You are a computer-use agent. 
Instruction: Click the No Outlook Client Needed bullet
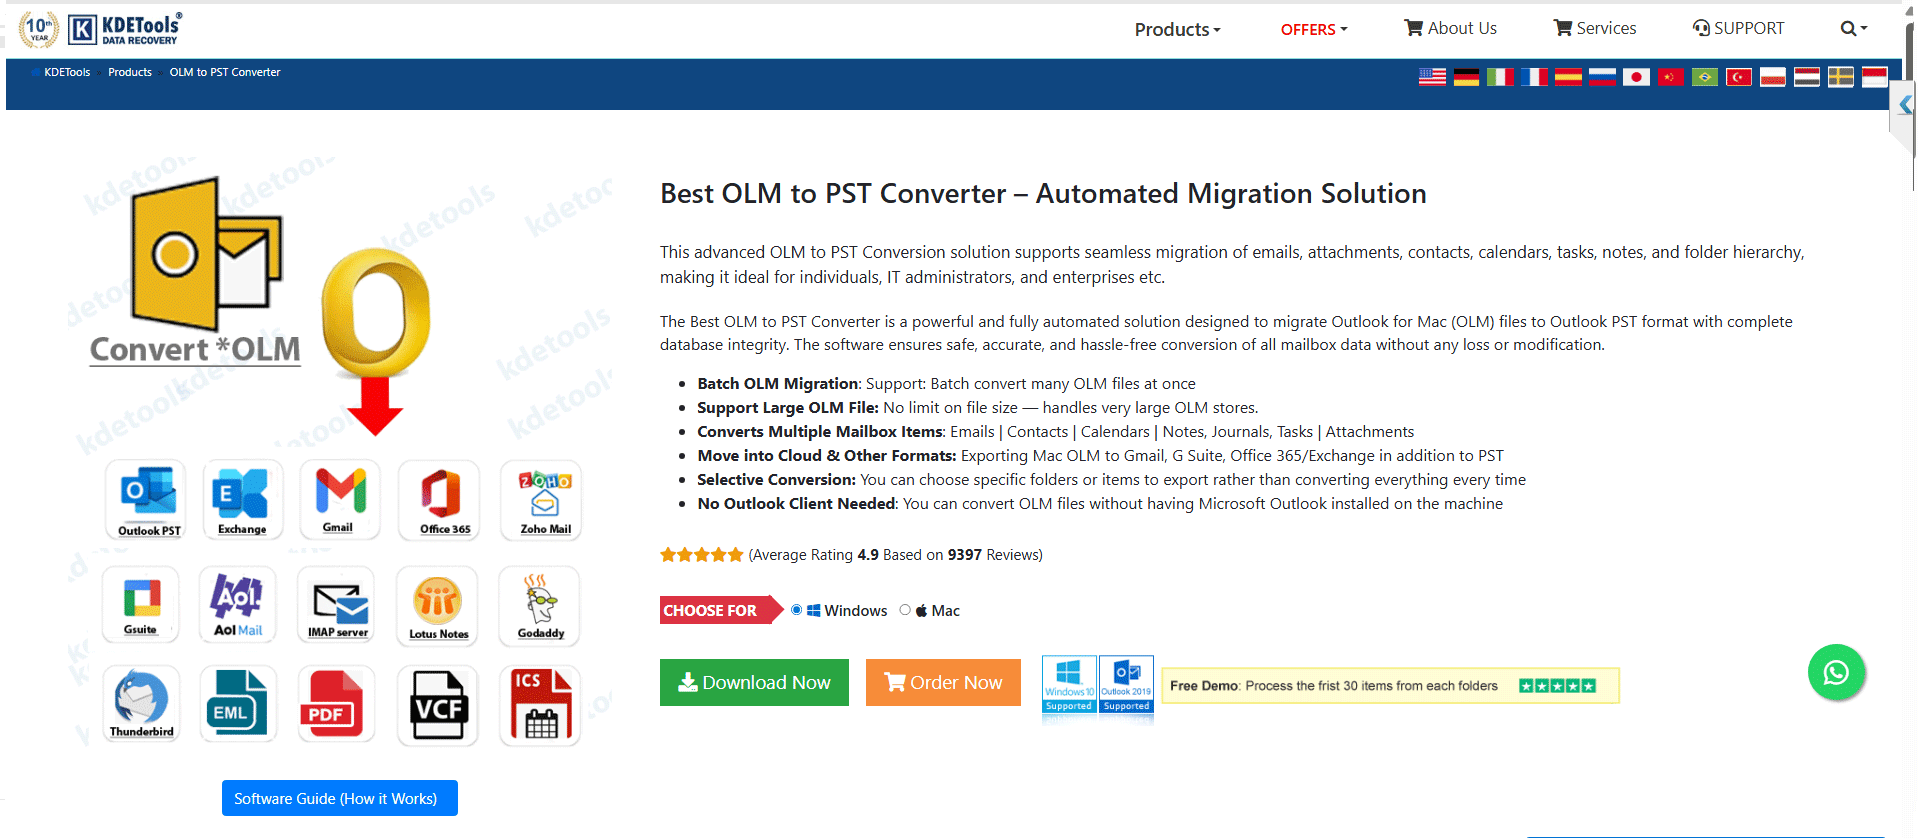pyautogui.click(x=1100, y=504)
